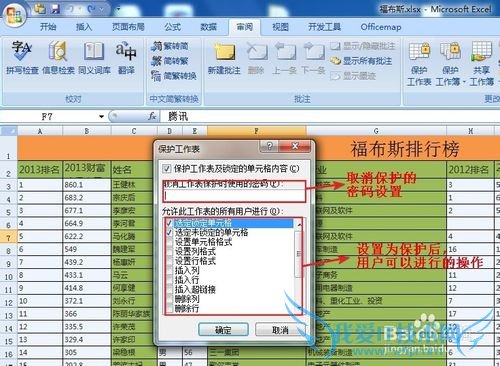The width and height of the screenshot is (500, 366).
Task: Open the Thesaurus (同义词库)
Action: point(94,58)
